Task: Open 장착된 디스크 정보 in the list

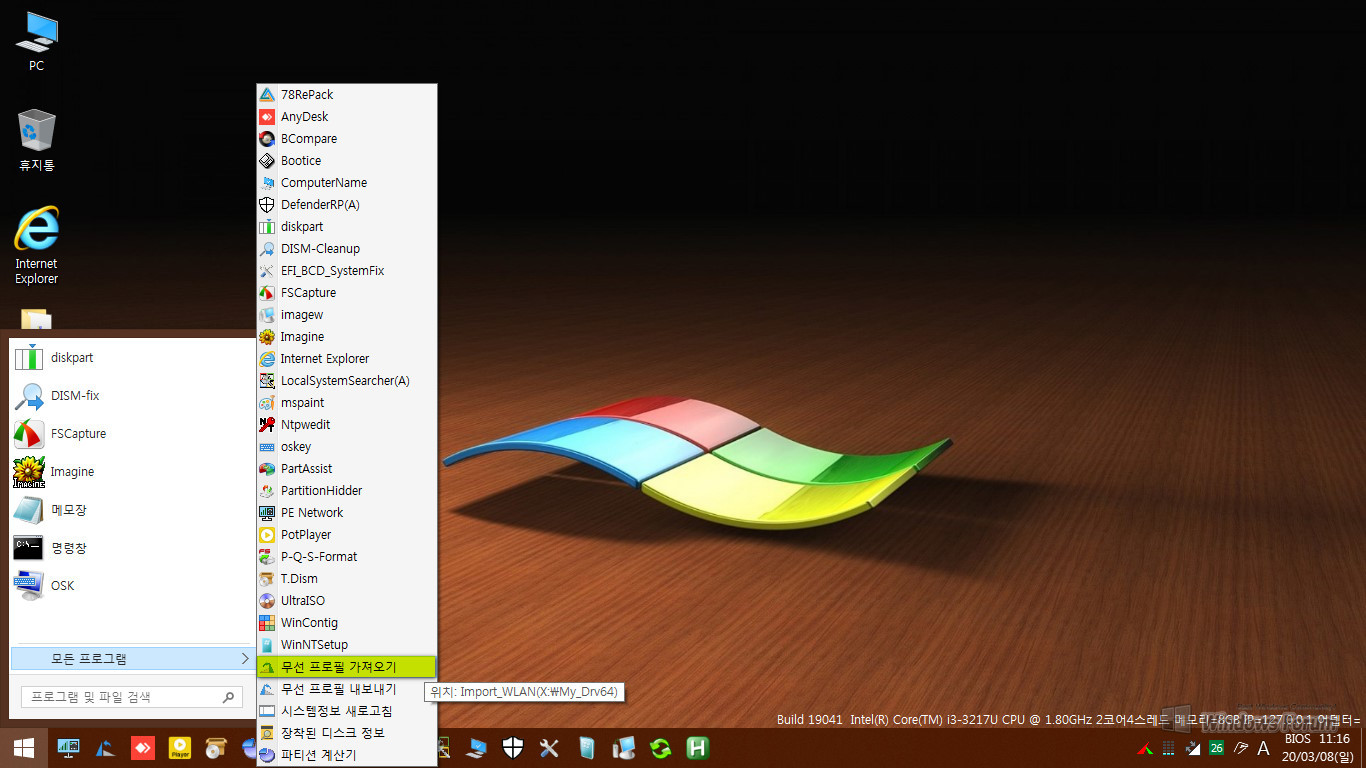Action: (x=347, y=733)
